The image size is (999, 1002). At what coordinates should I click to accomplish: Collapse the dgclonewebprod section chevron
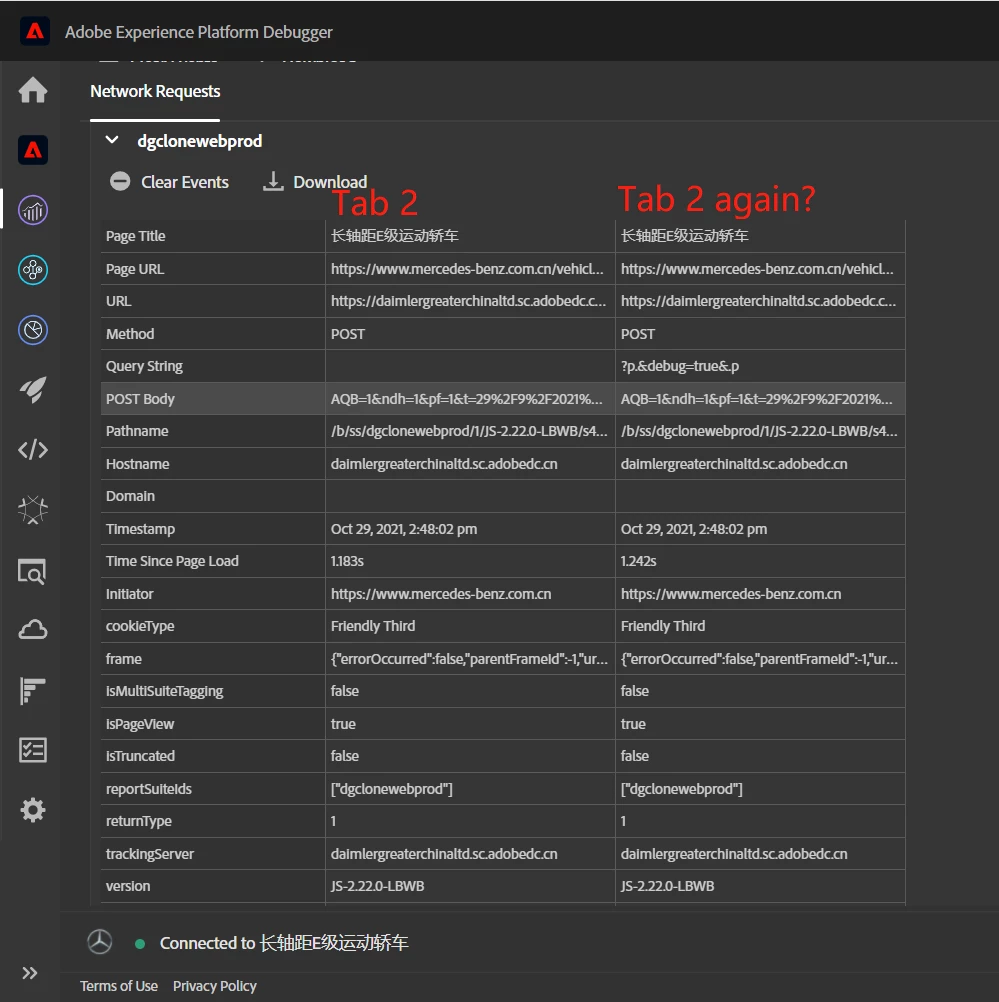(112, 139)
